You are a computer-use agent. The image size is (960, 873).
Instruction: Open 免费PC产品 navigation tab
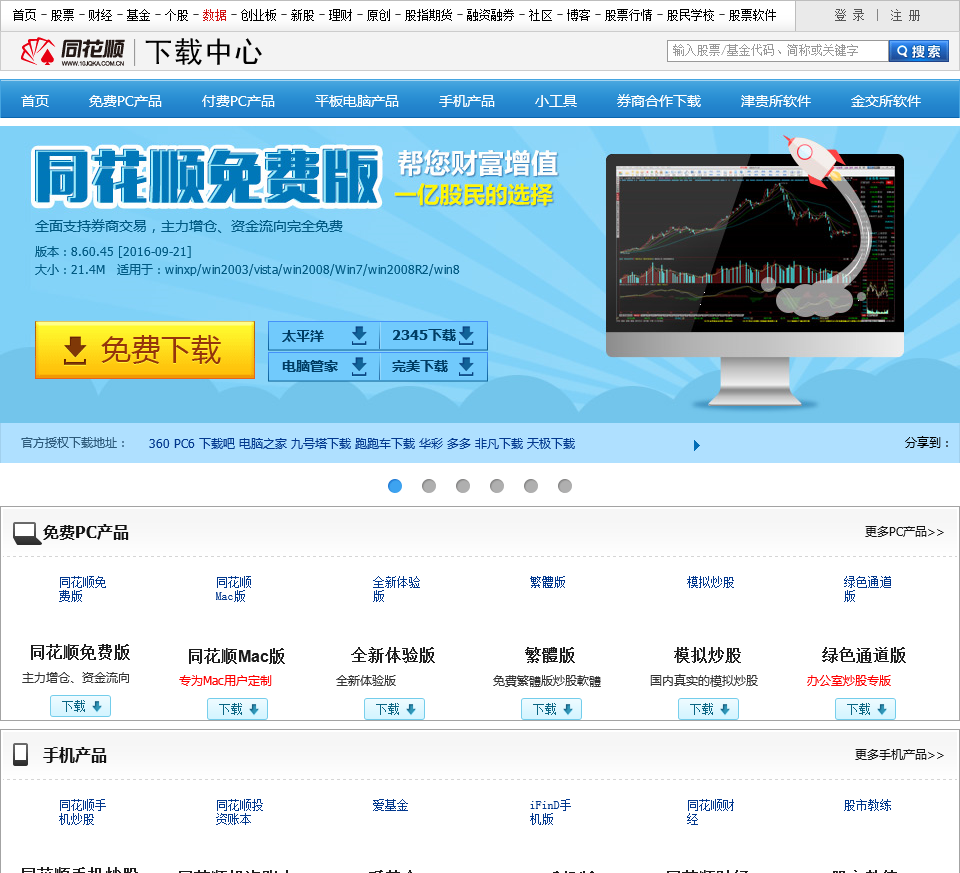(125, 101)
